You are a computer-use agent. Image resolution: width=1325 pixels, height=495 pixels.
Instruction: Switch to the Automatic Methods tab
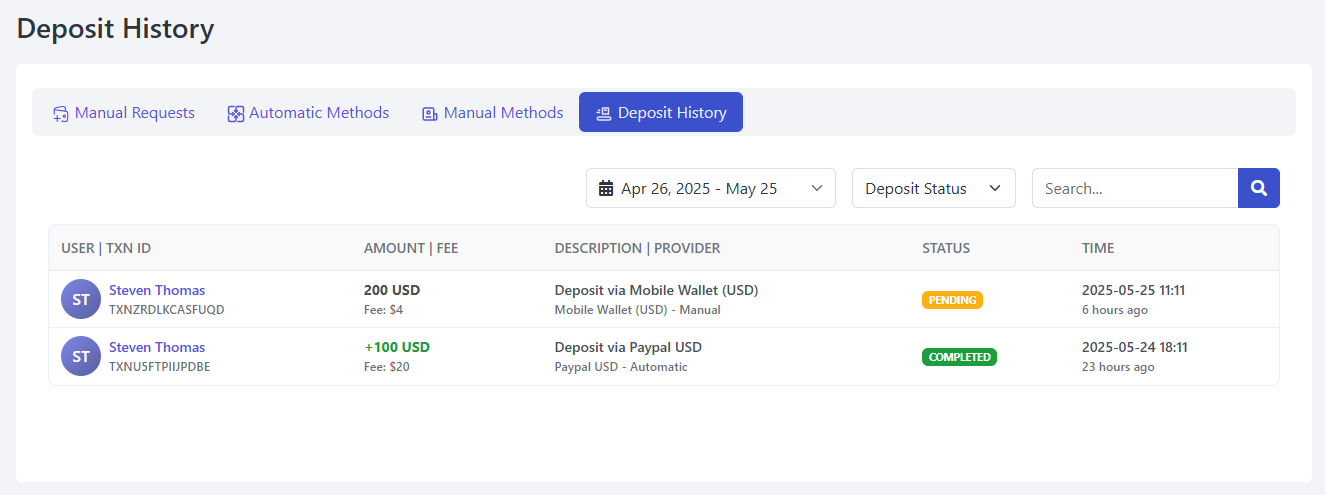pyautogui.click(x=318, y=113)
